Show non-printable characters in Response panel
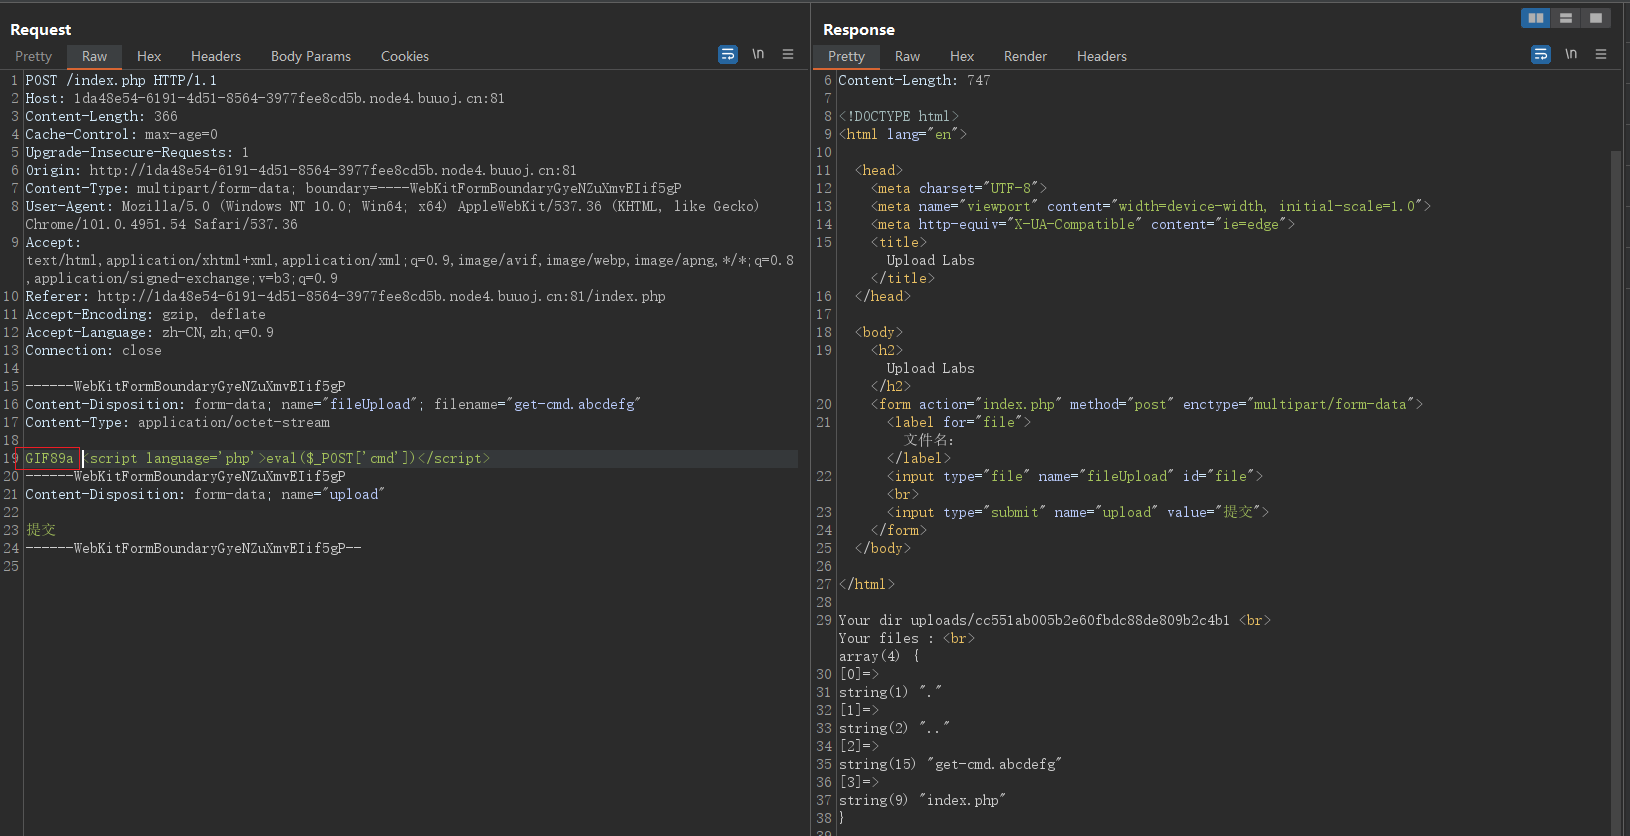The image size is (1630, 836). coord(1571,54)
